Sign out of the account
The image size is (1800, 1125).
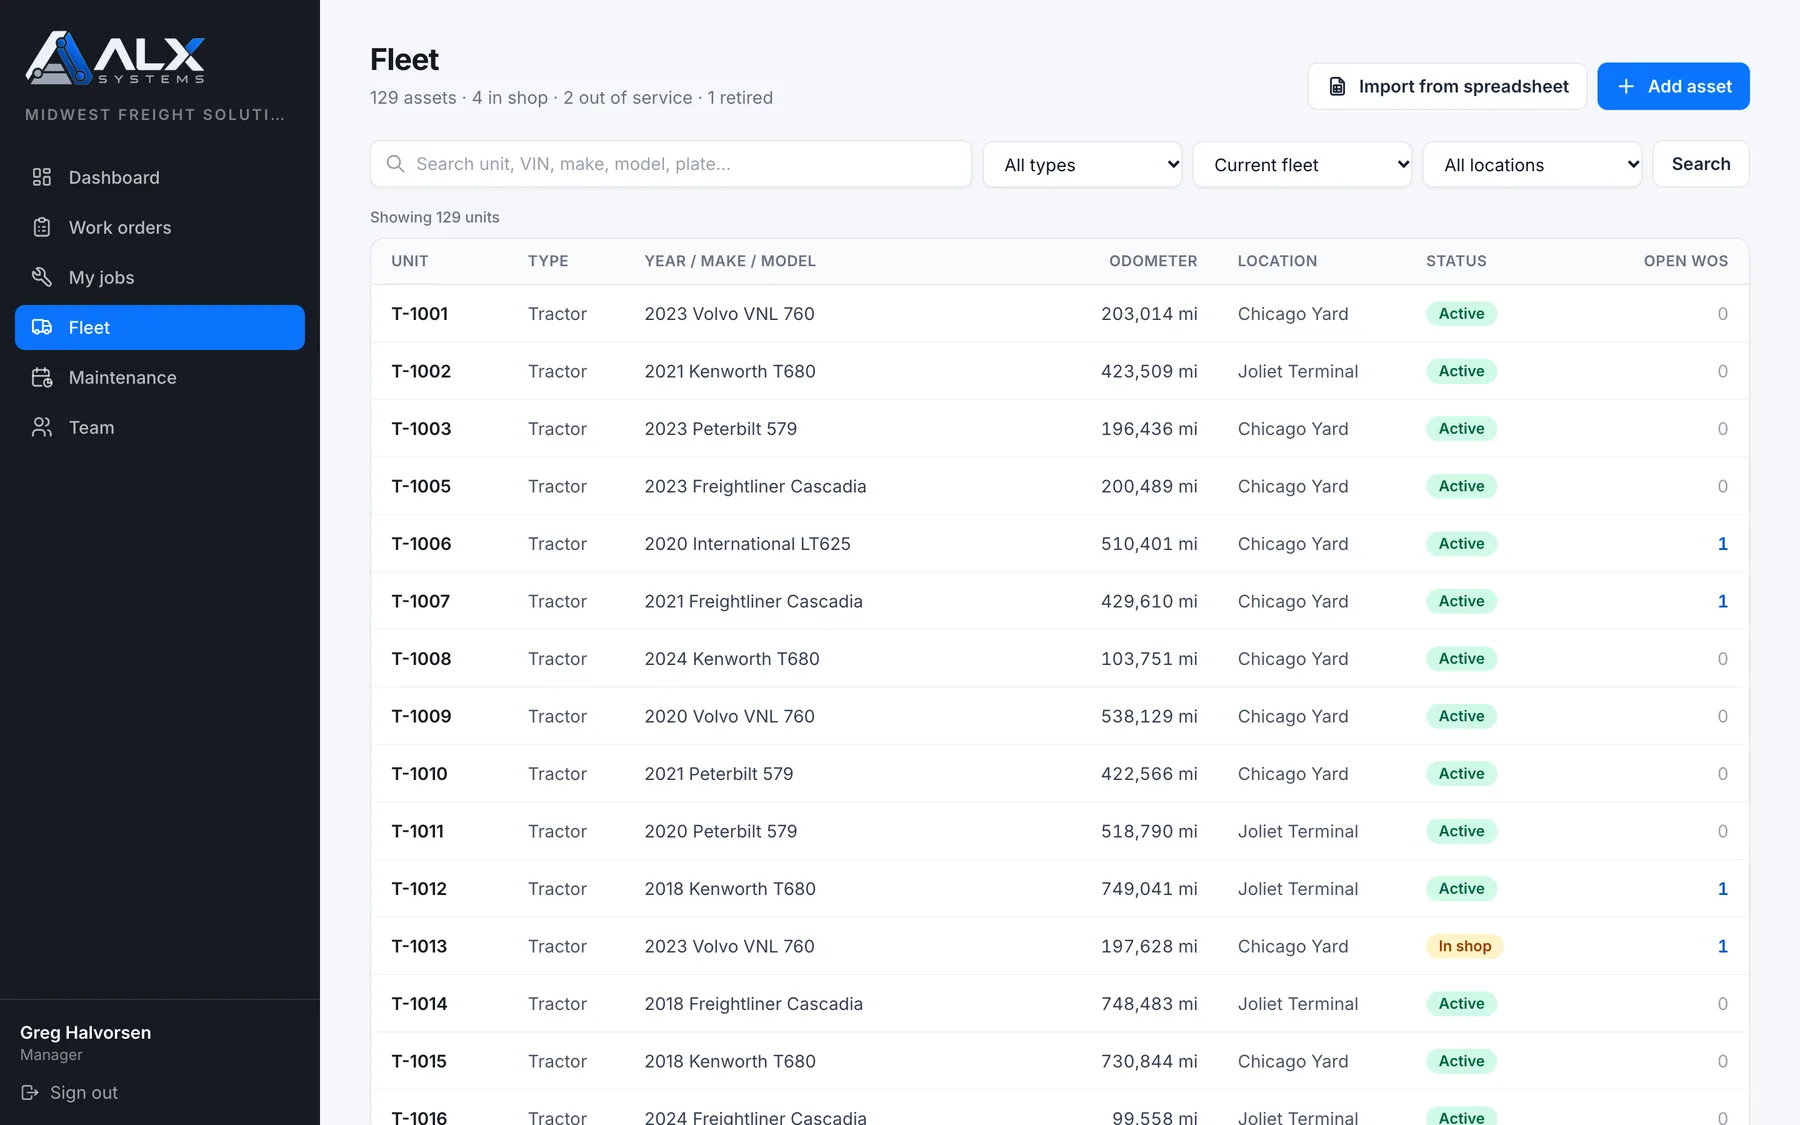tap(70, 1093)
